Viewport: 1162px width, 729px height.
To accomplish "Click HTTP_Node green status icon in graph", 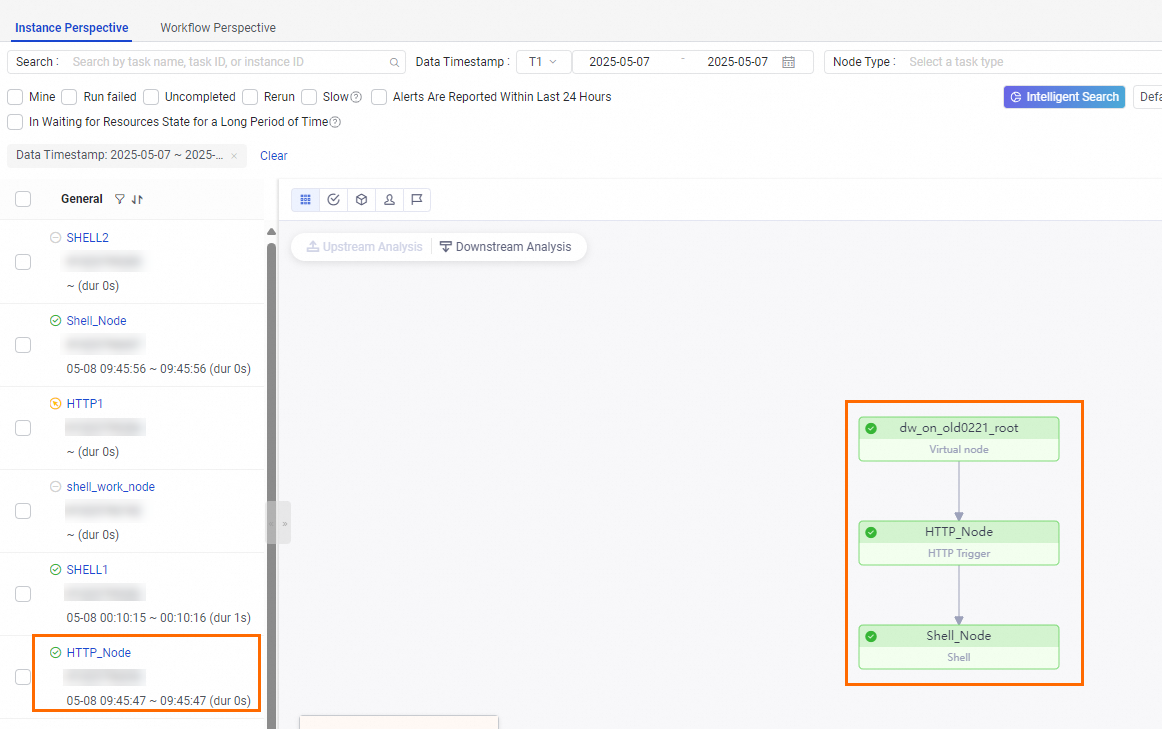I will (872, 533).
